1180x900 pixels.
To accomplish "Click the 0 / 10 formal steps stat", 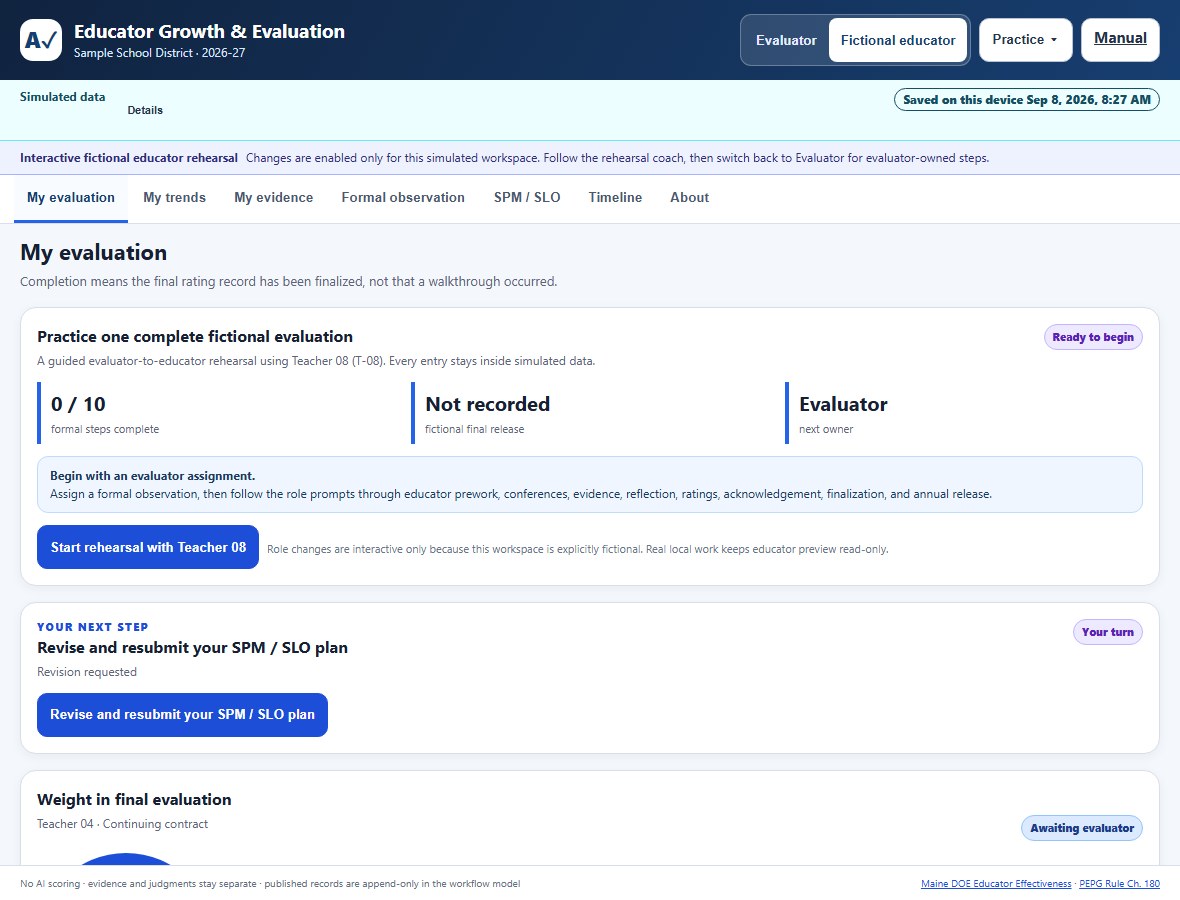I will (x=218, y=413).
